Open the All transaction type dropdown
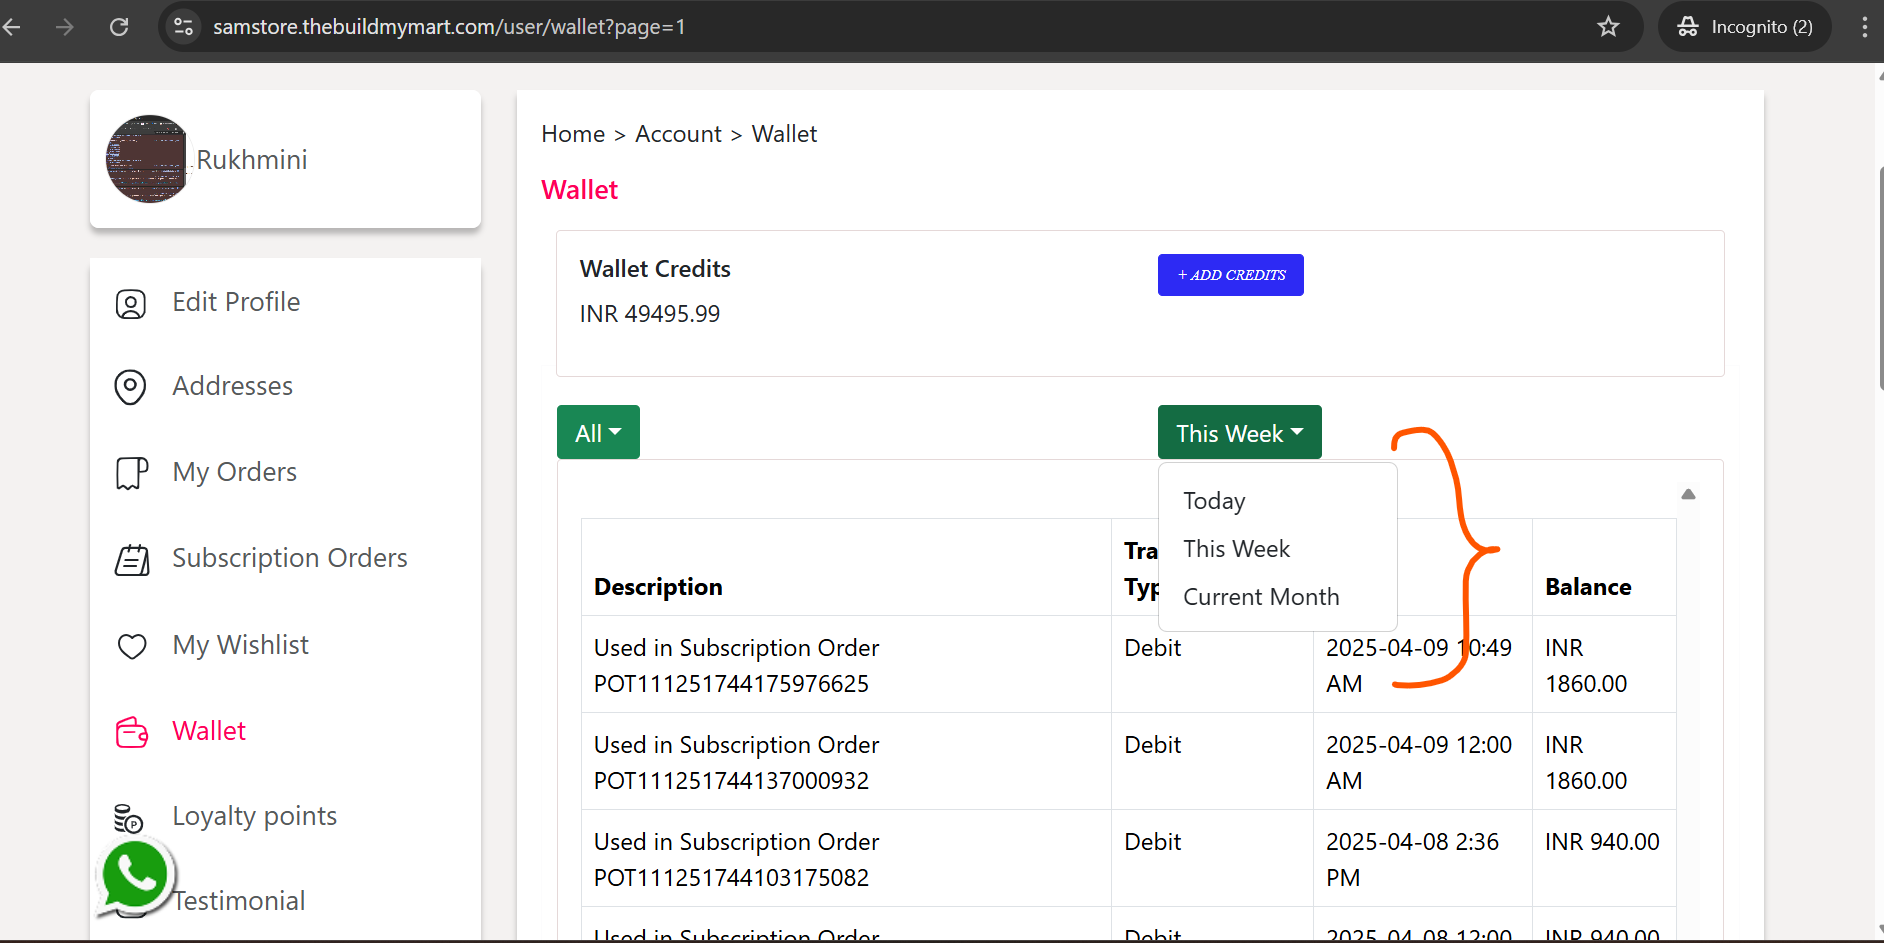 pyautogui.click(x=598, y=432)
